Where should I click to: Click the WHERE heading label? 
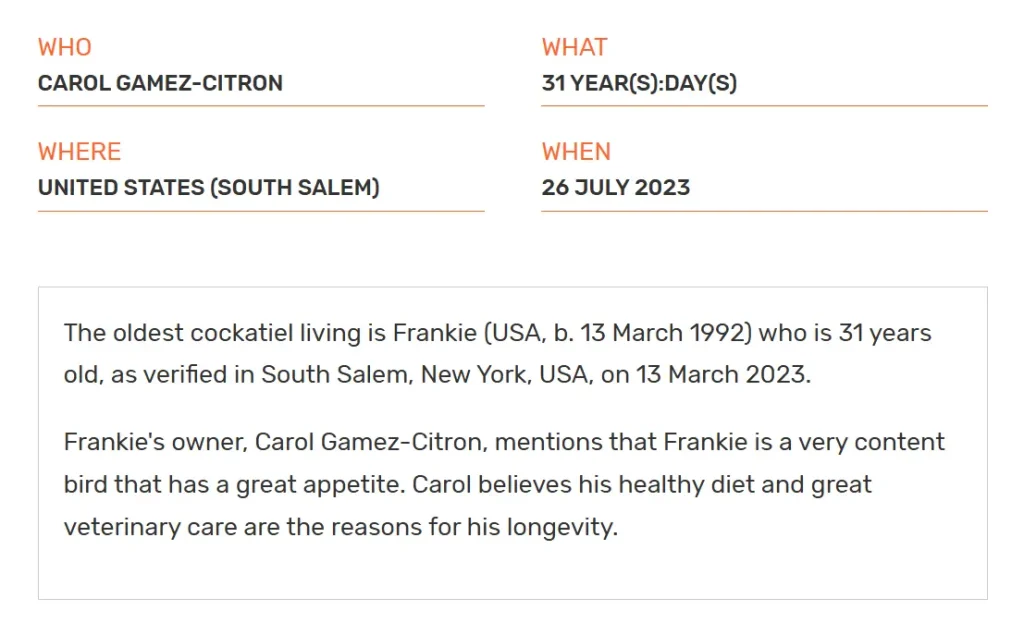point(79,152)
